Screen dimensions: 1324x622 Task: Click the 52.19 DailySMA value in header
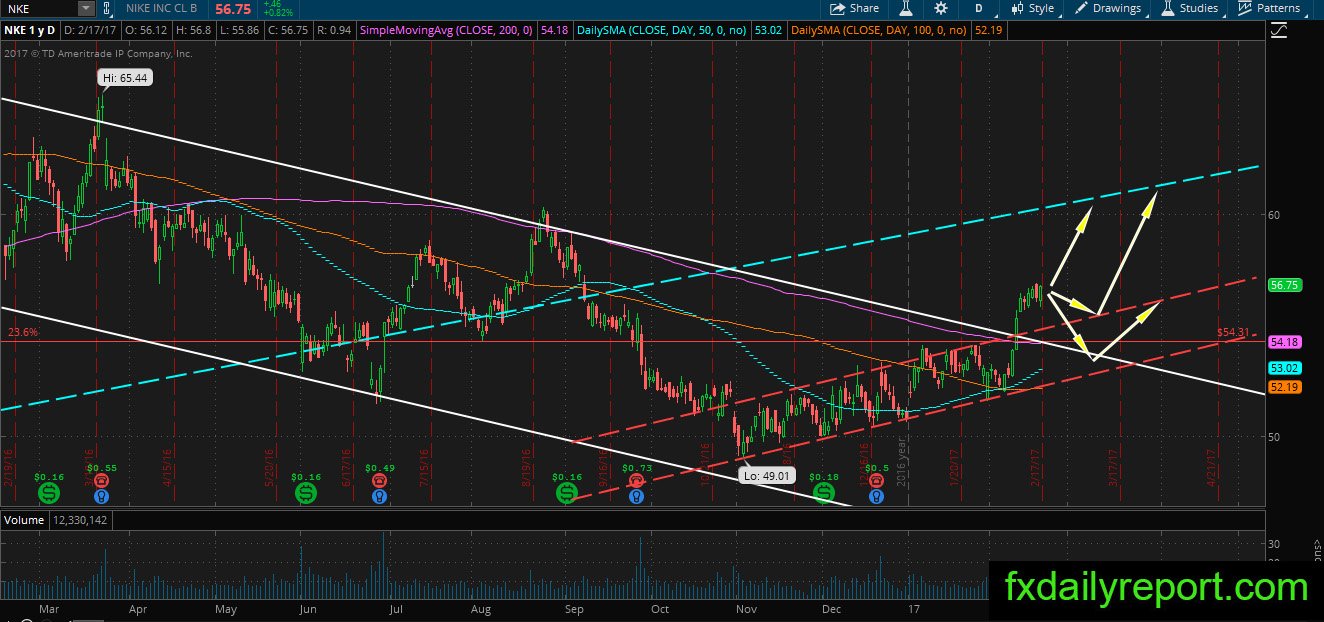[988, 31]
